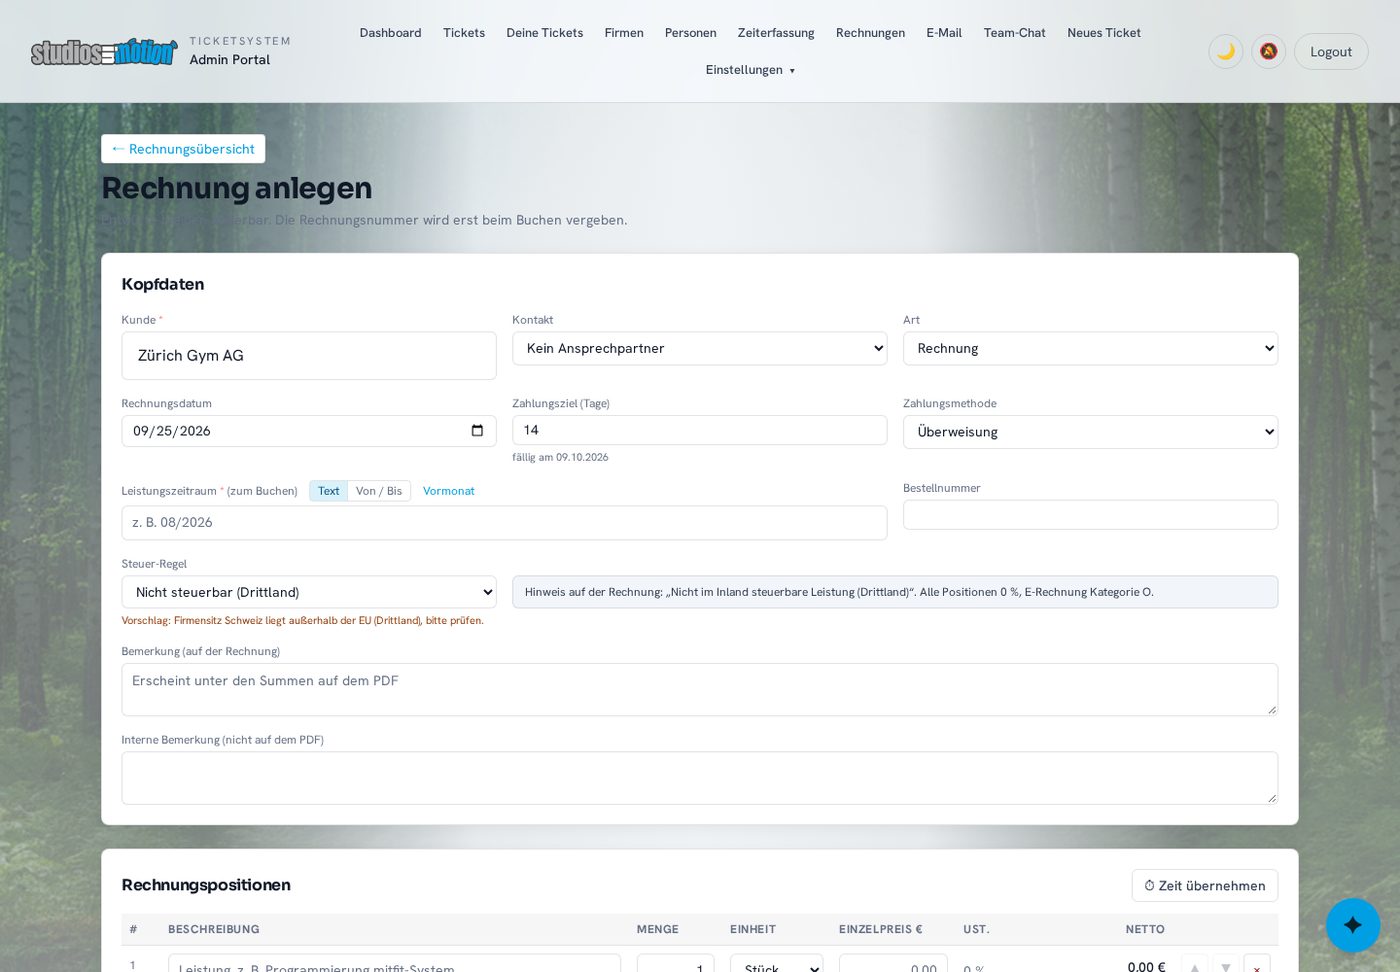Click the Bestellnummer field

coord(1090,515)
